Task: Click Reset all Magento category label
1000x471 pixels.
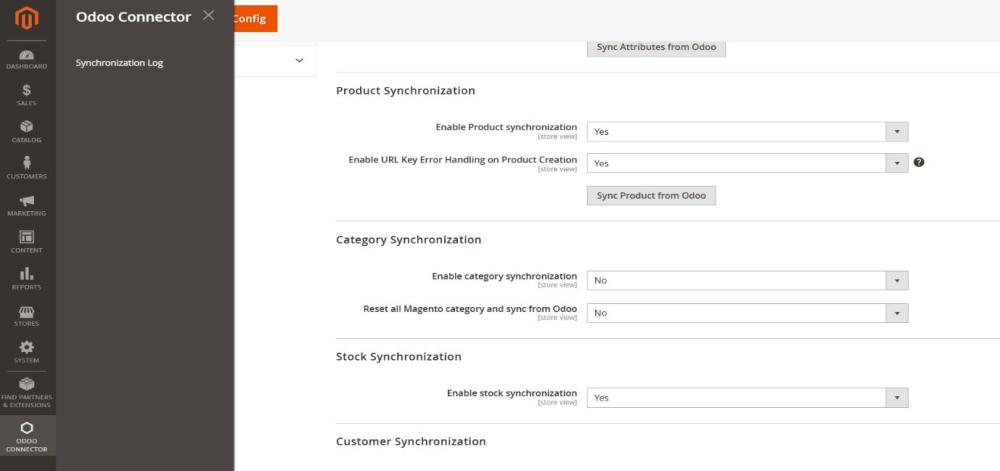Action: pyautogui.click(x=470, y=308)
